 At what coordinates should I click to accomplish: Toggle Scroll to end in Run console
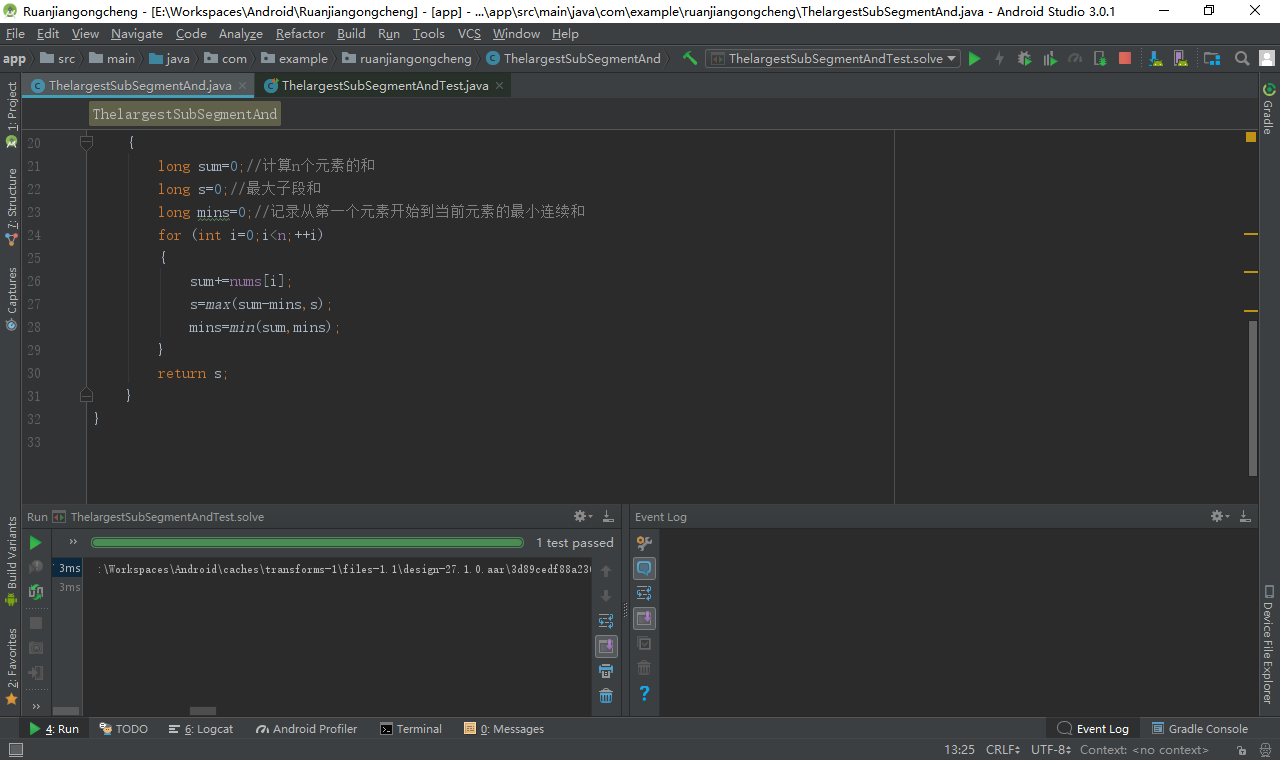point(606,646)
